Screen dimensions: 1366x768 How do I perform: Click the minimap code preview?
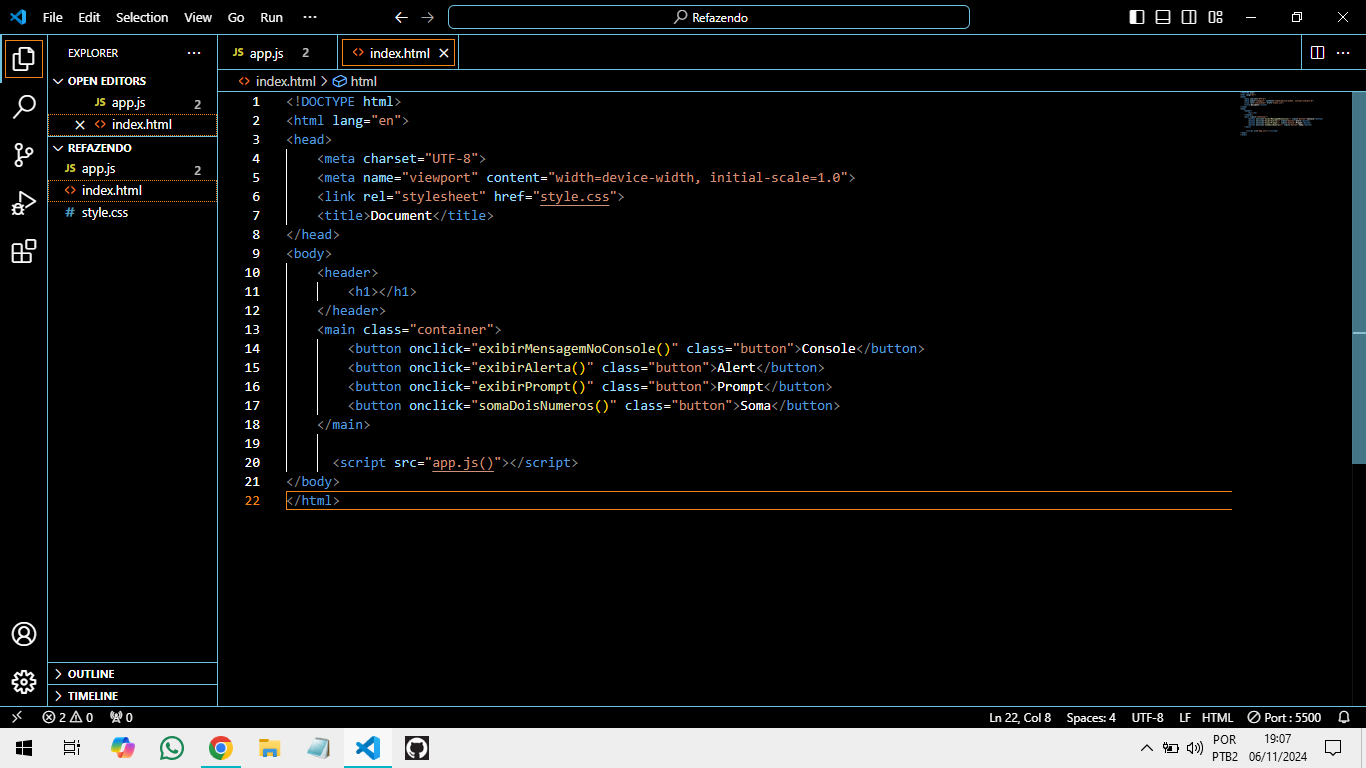point(1280,114)
